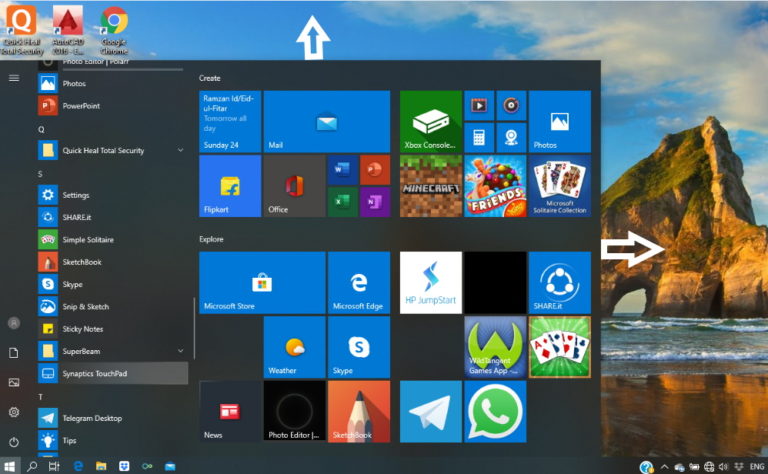Expand the Start menu hamburger button
768x474 pixels.
pyautogui.click(x=14, y=78)
